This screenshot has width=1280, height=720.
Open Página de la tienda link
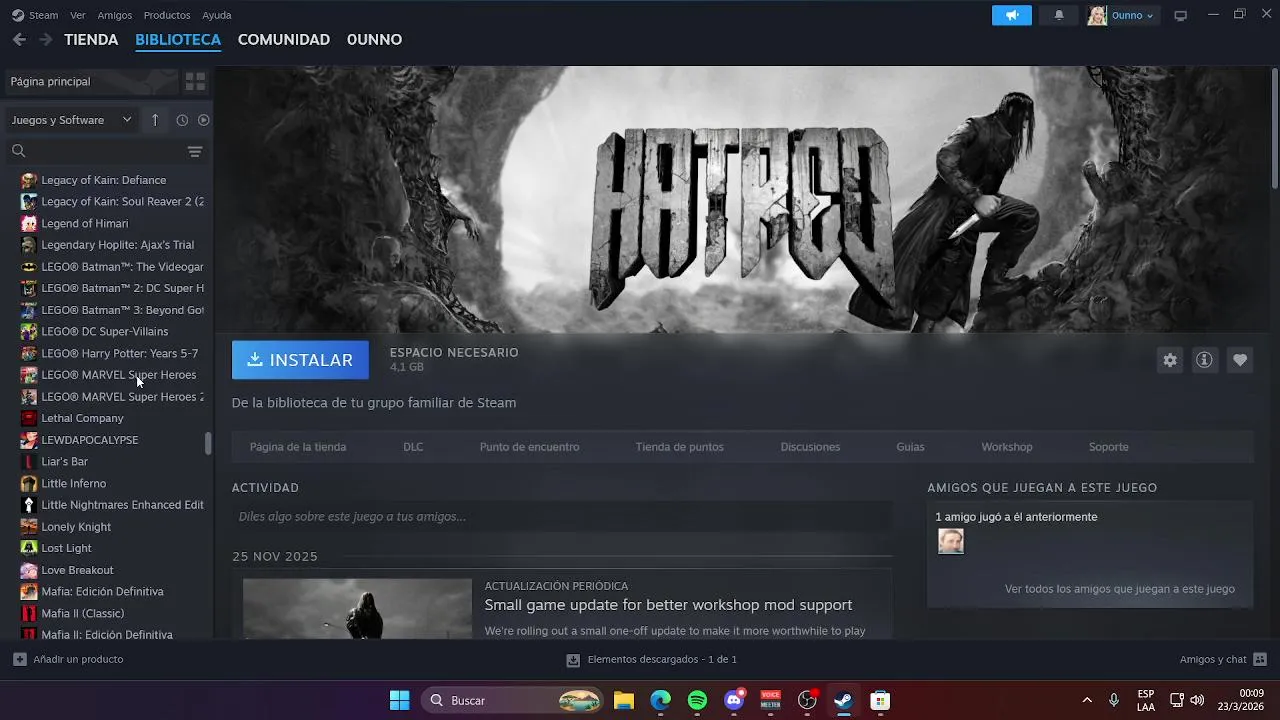point(298,447)
